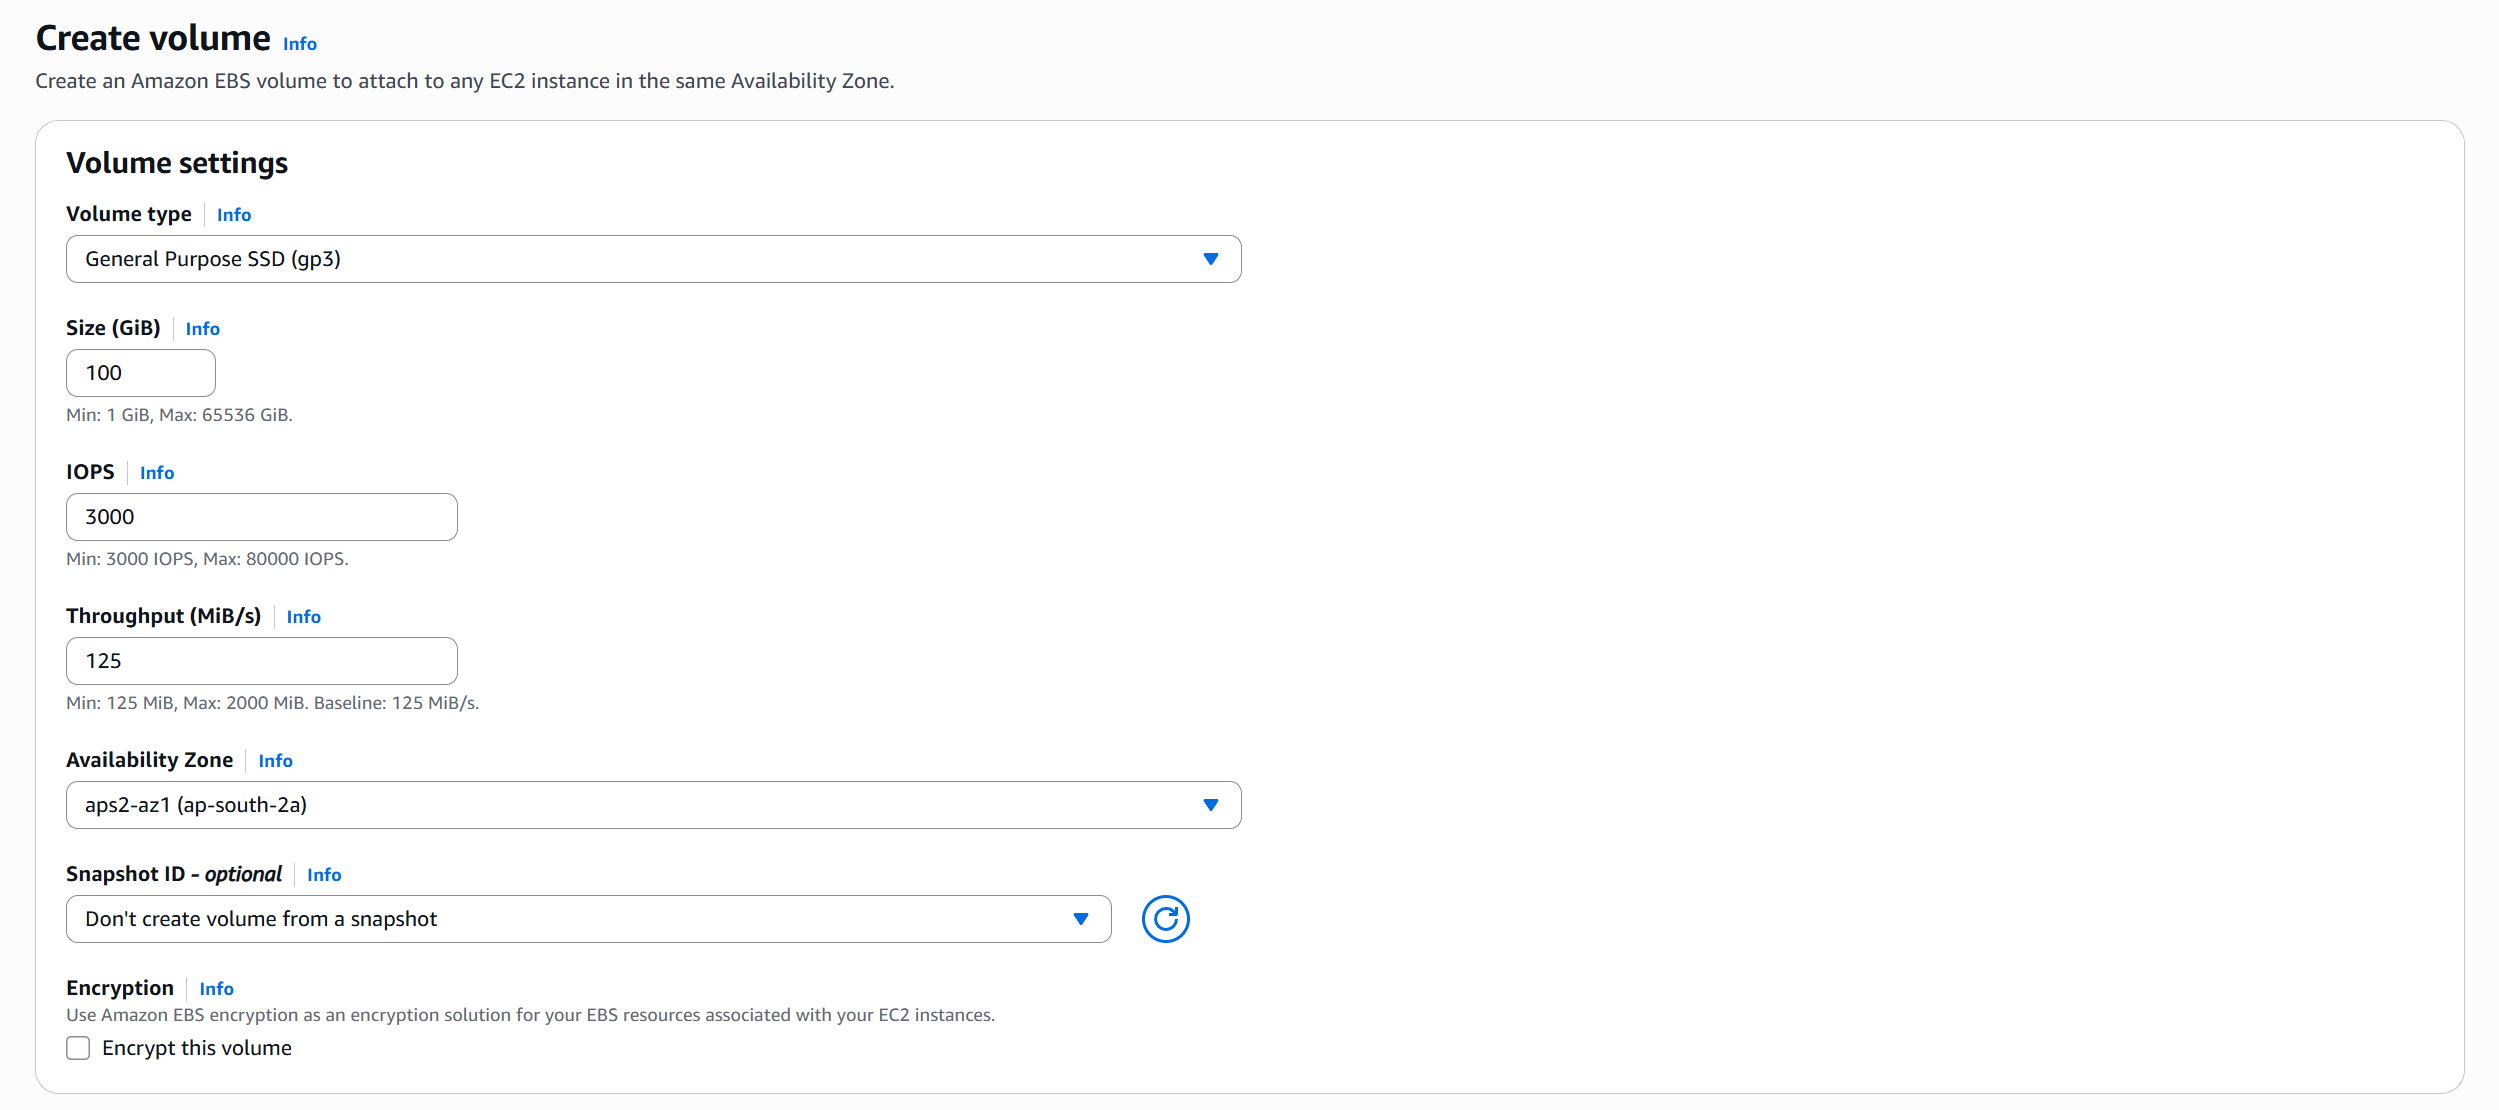2499x1110 pixels.
Task: Open Info link for Size (GiB)
Action: (202, 329)
